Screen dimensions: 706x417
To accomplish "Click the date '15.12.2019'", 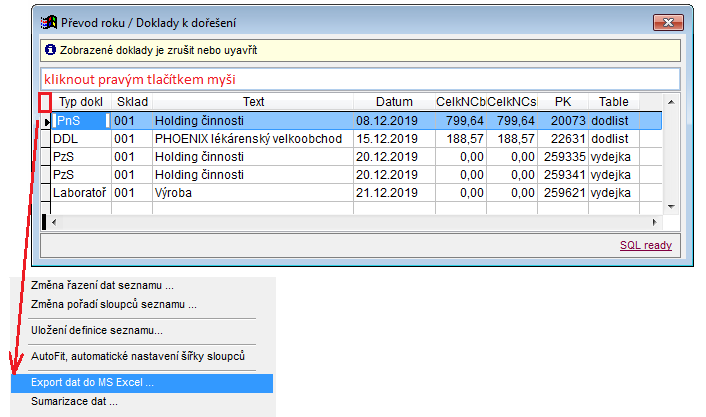I will coord(387,139).
